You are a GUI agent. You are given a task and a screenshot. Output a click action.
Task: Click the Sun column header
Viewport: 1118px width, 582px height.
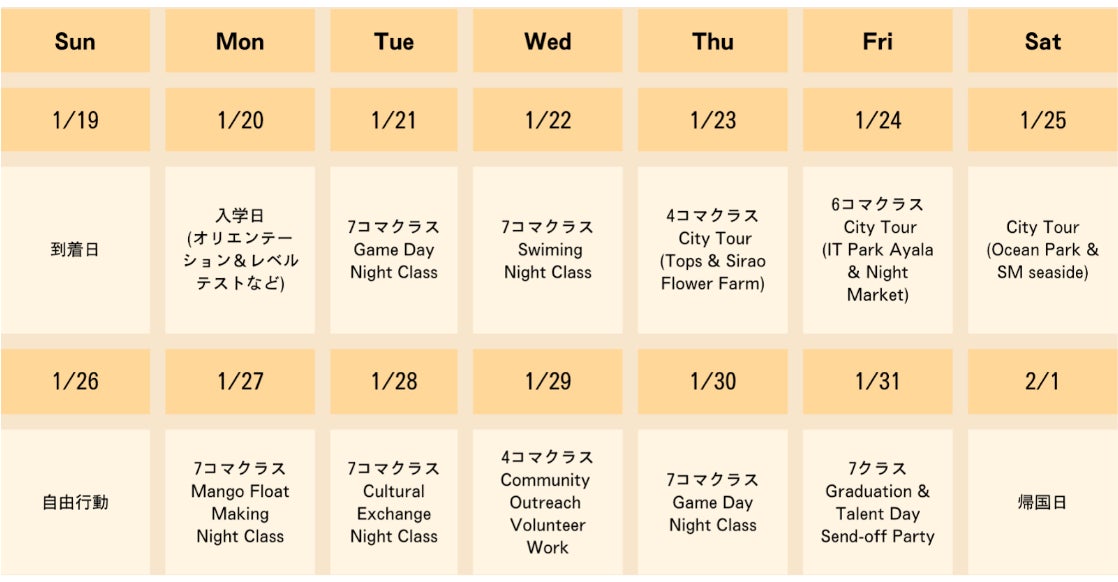tap(75, 42)
